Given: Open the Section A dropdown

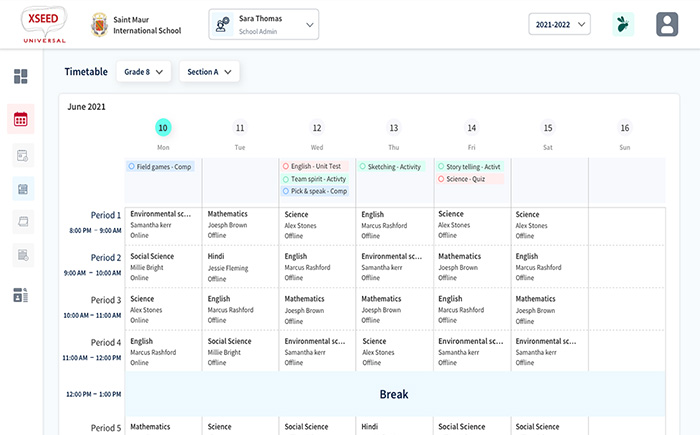Looking at the screenshot, I should coord(209,71).
